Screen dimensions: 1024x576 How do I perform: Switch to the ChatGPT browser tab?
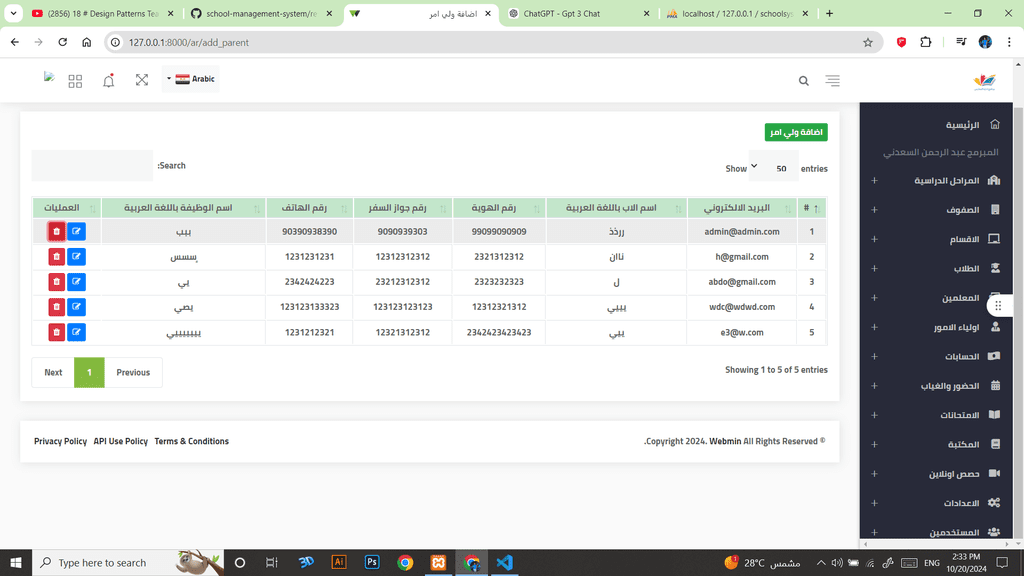(x=578, y=14)
